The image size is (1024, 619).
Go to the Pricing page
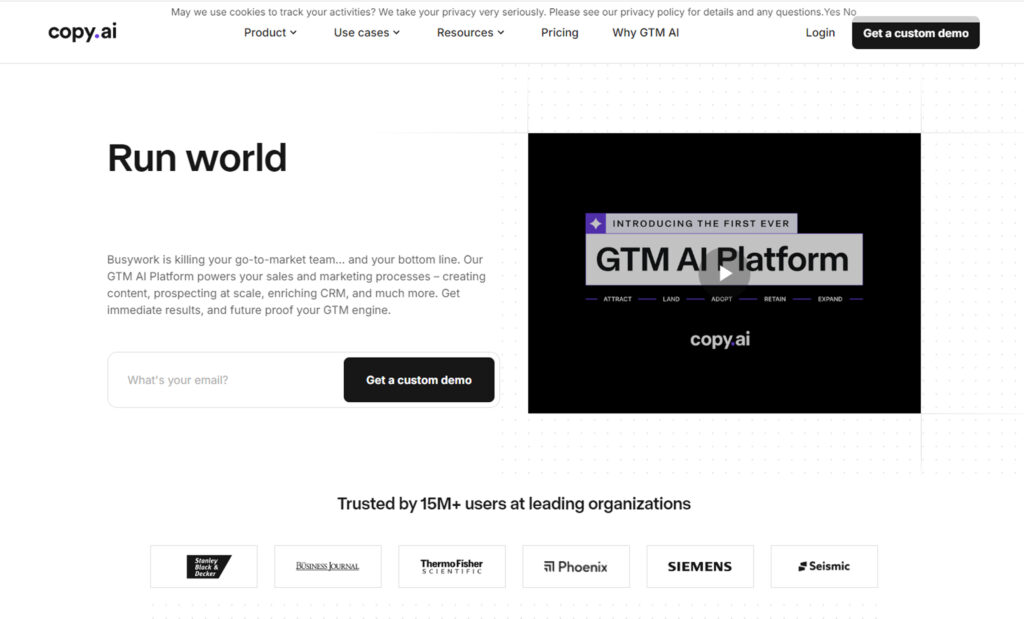[559, 33]
